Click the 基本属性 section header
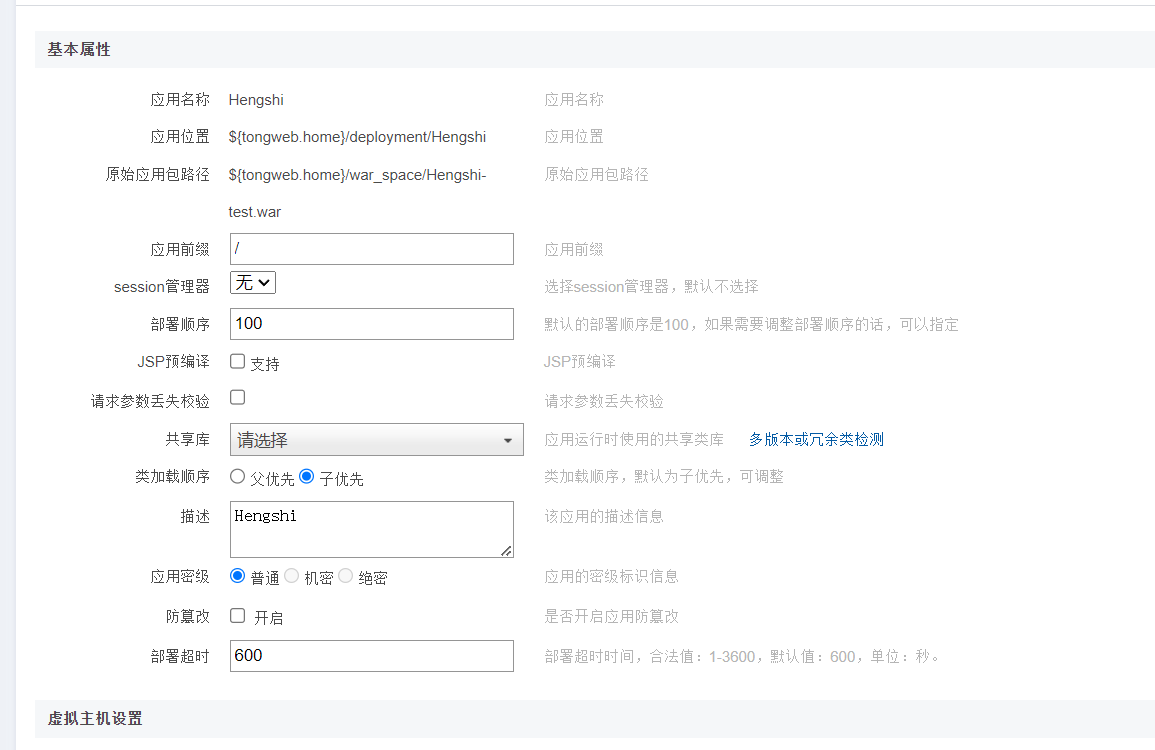Screen dimensions: 1155x750 point(80,50)
